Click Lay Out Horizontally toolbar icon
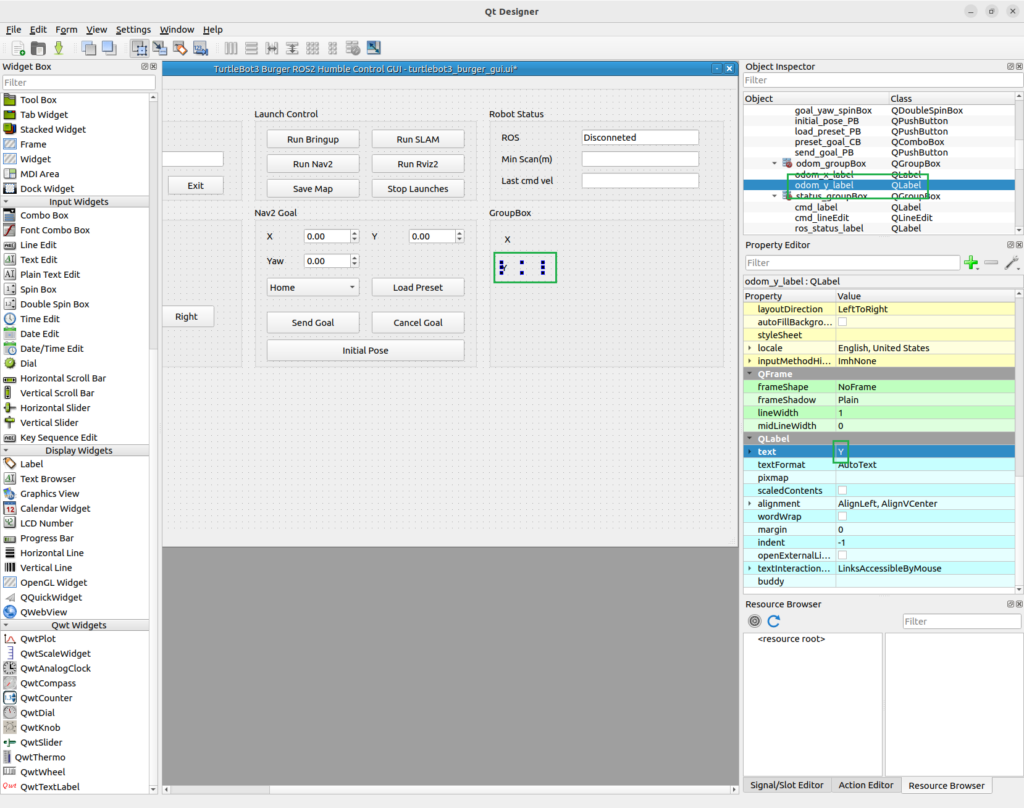This screenshot has height=808, width=1024. click(231, 48)
